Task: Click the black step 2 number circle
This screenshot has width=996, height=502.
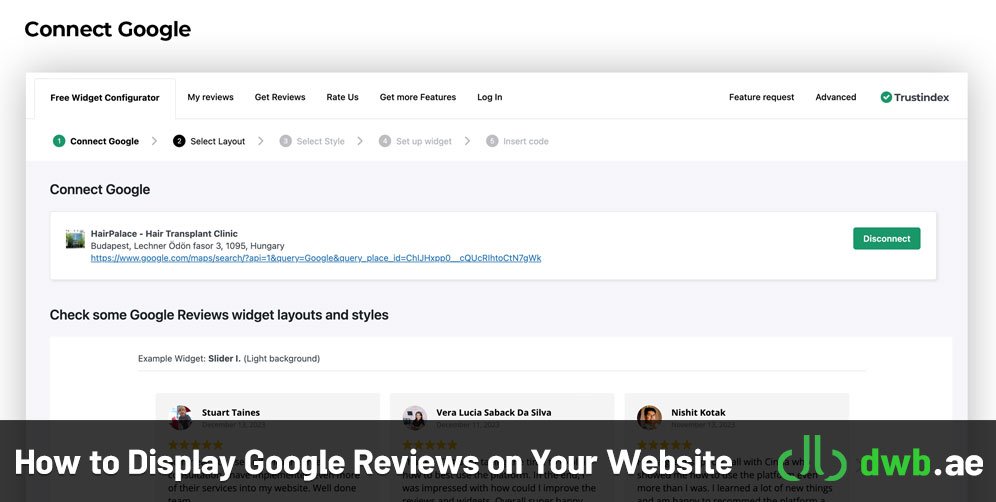Action: [x=179, y=141]
